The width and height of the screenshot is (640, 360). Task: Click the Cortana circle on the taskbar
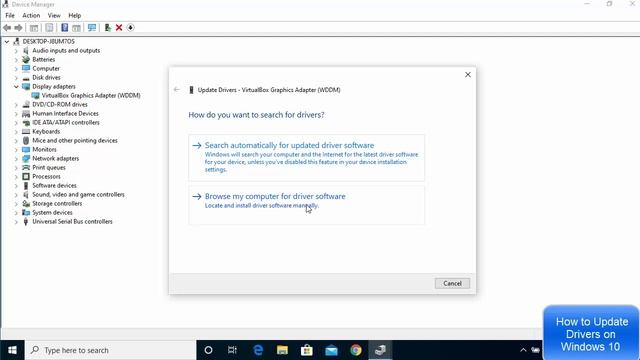(x=208, y=350)
